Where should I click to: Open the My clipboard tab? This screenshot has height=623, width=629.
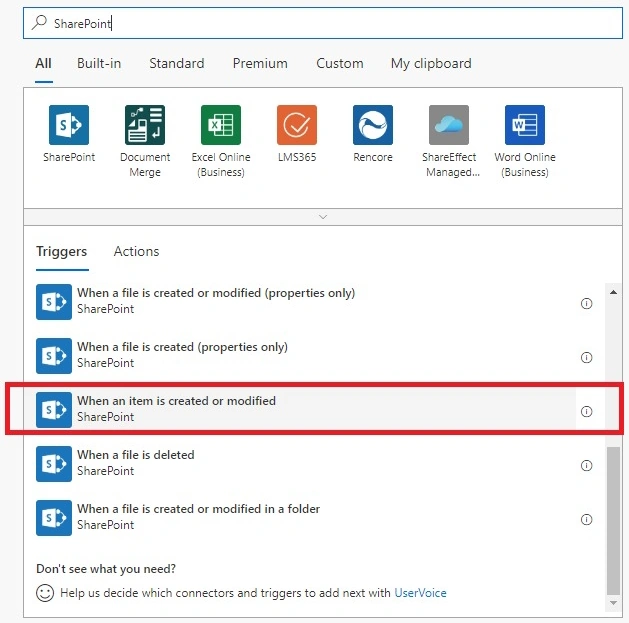coord(431,63)
